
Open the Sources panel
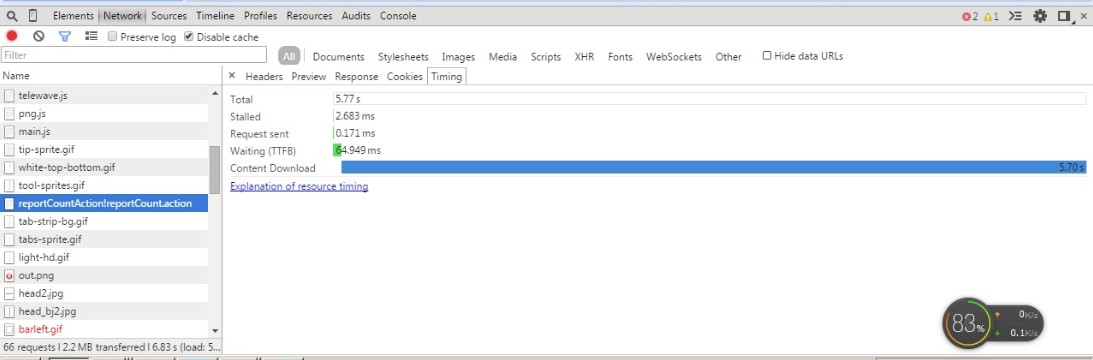click(169, 15)
